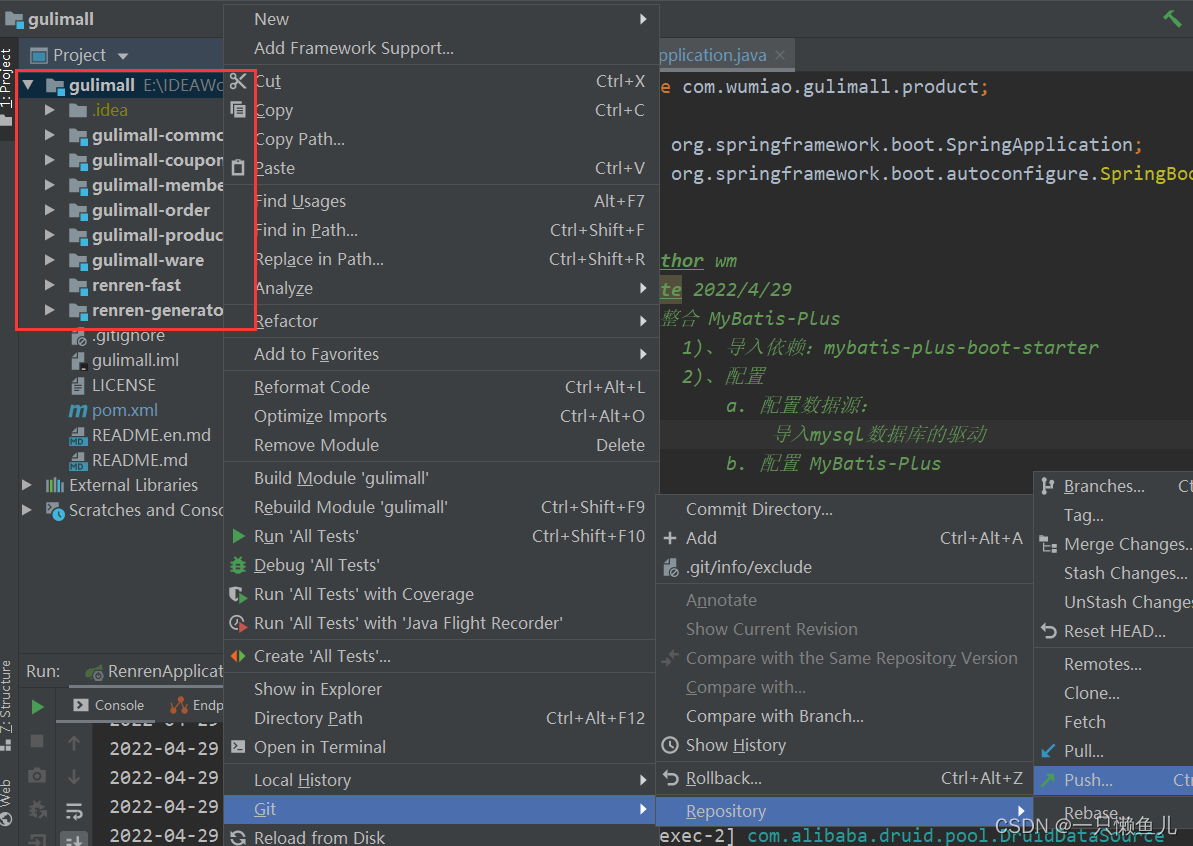Select the LICENSE file
Image resolution: width=1193 pixels, height=846 pixels.
123,385
